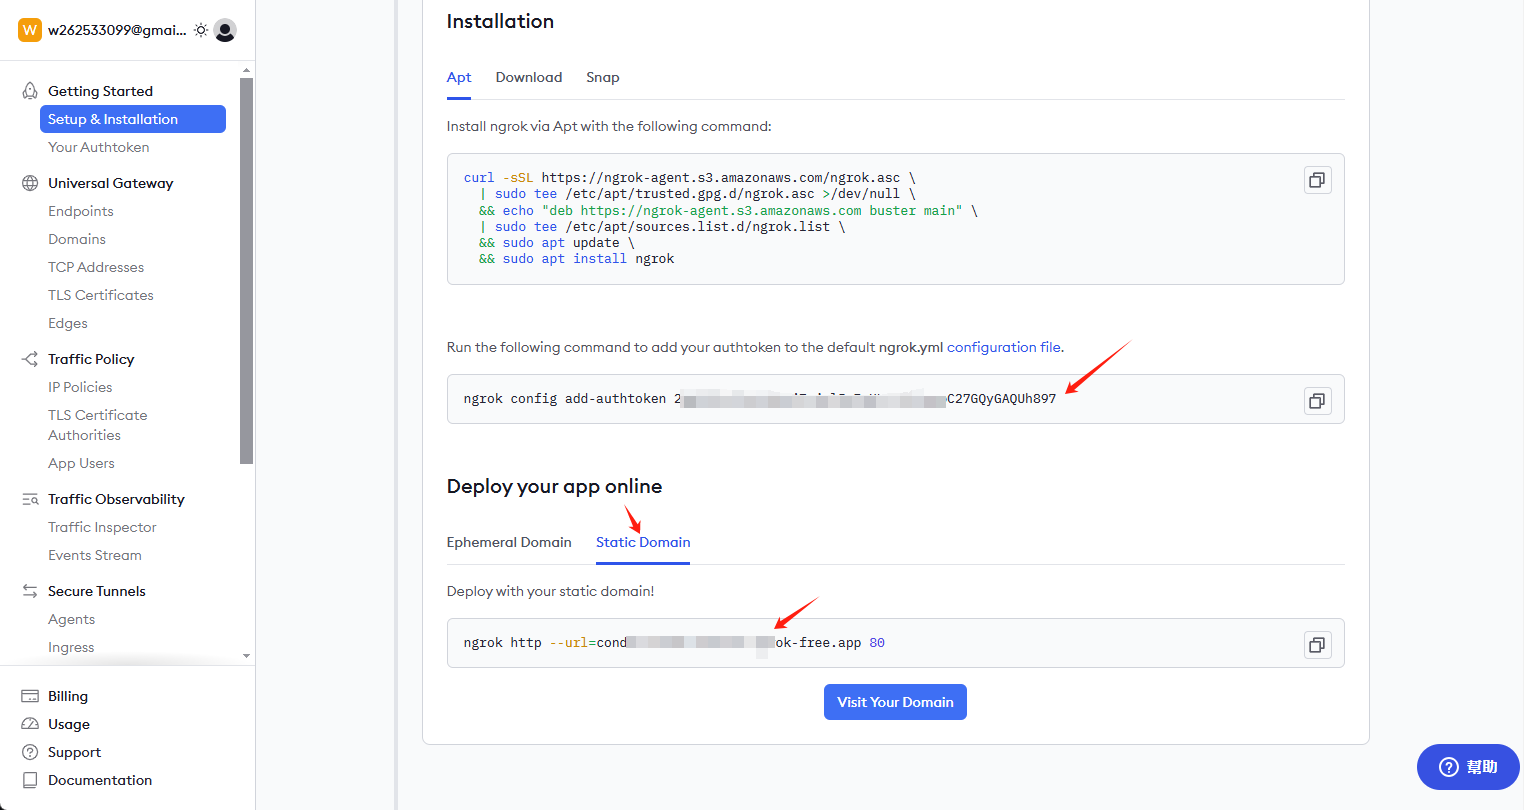This screenshot has width=1524, height=810.
Task: Open the 幫助 help button
Action: tap(1468, 767)
